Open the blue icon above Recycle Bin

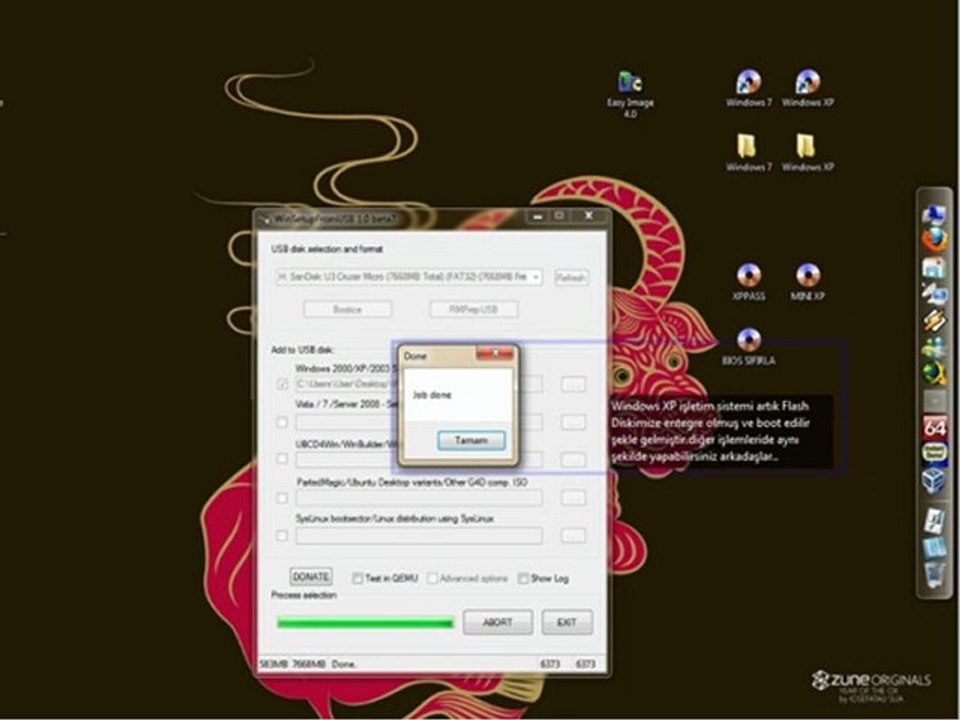[934, 547]
